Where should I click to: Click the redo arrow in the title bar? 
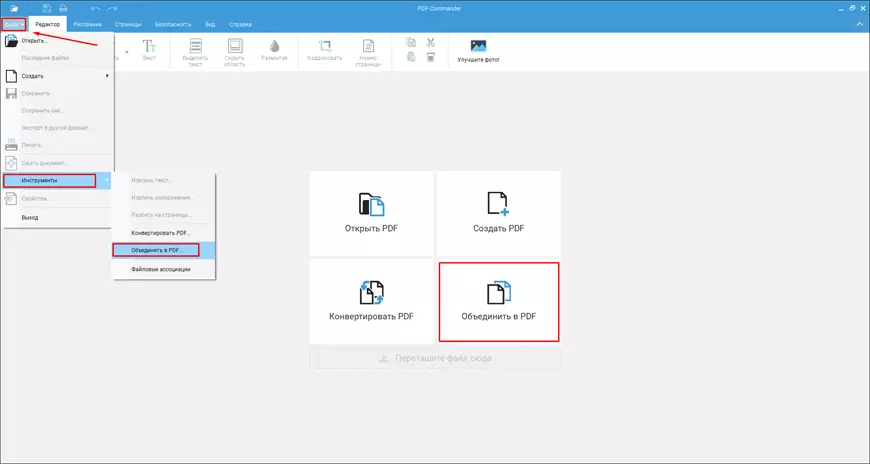[112, 8]
